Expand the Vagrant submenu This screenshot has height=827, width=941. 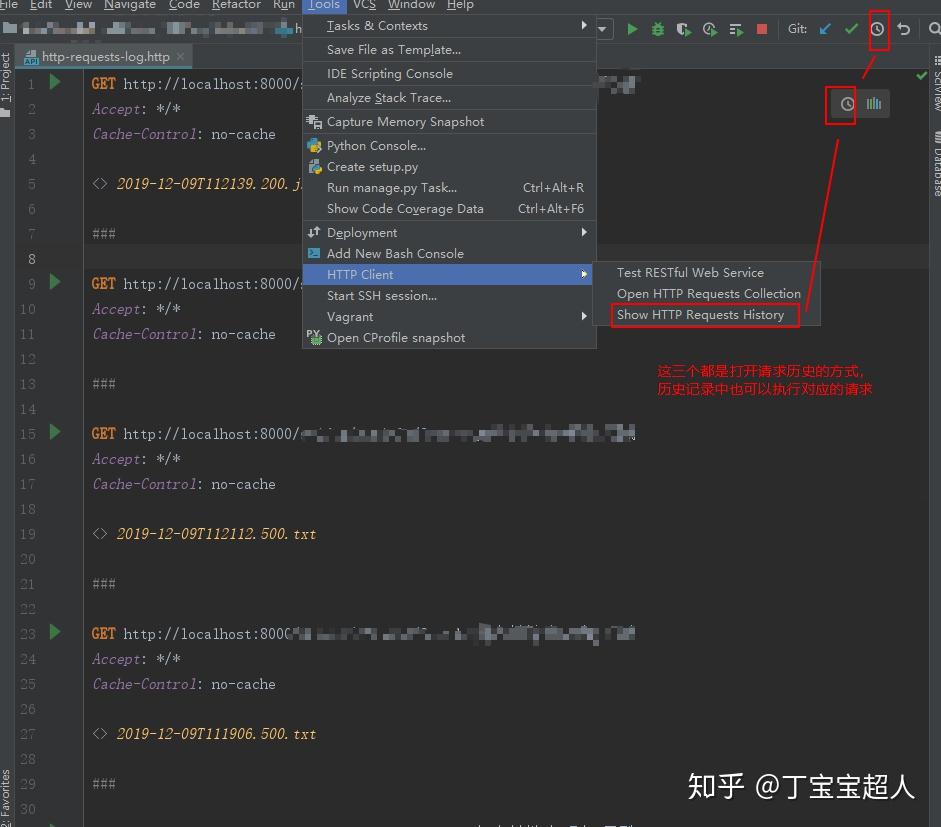pos(350,316)
